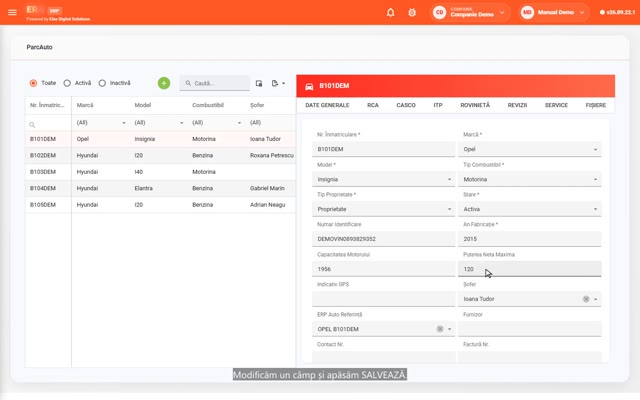The image size is (640, 400).
Task: Click the green add vehicle button
Action: [x=164, y=83]
